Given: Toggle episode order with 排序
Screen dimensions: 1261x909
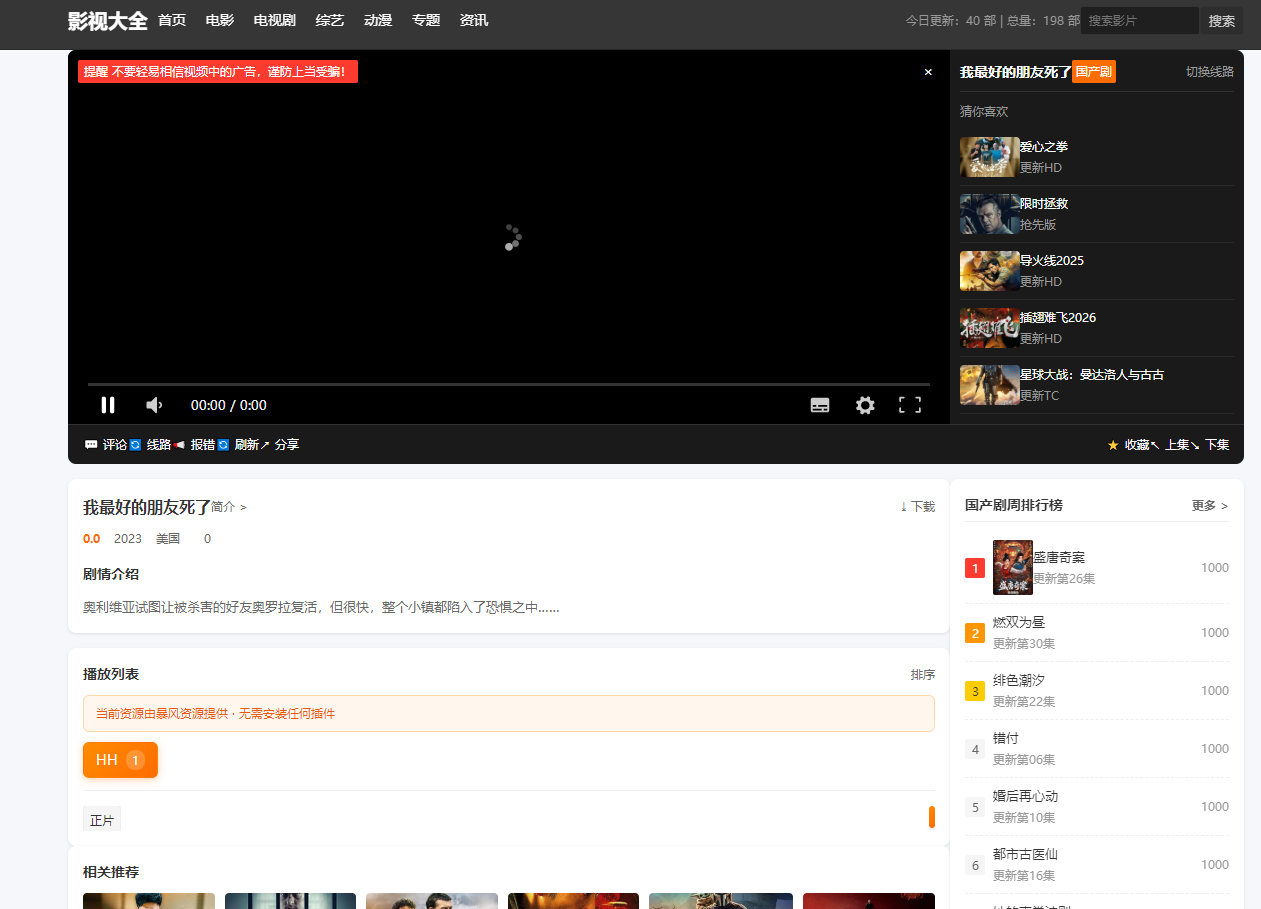Looking at the screenshot, I should click(x=922, y=675).
